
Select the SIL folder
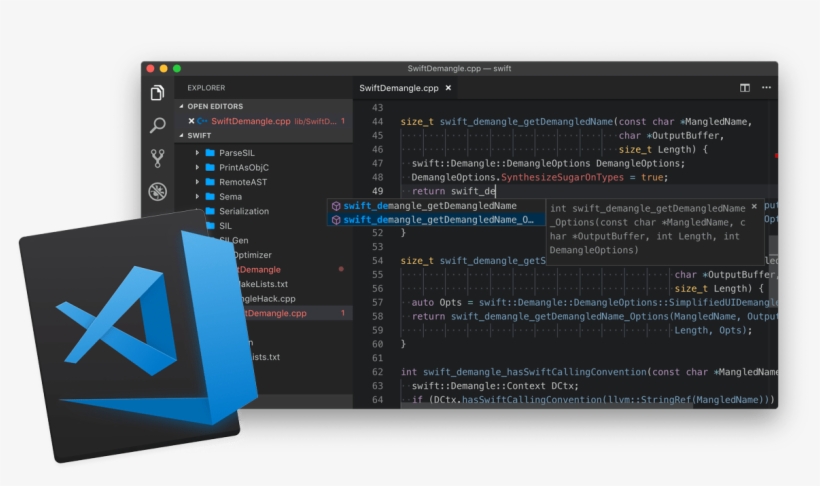tap(225, 226)
